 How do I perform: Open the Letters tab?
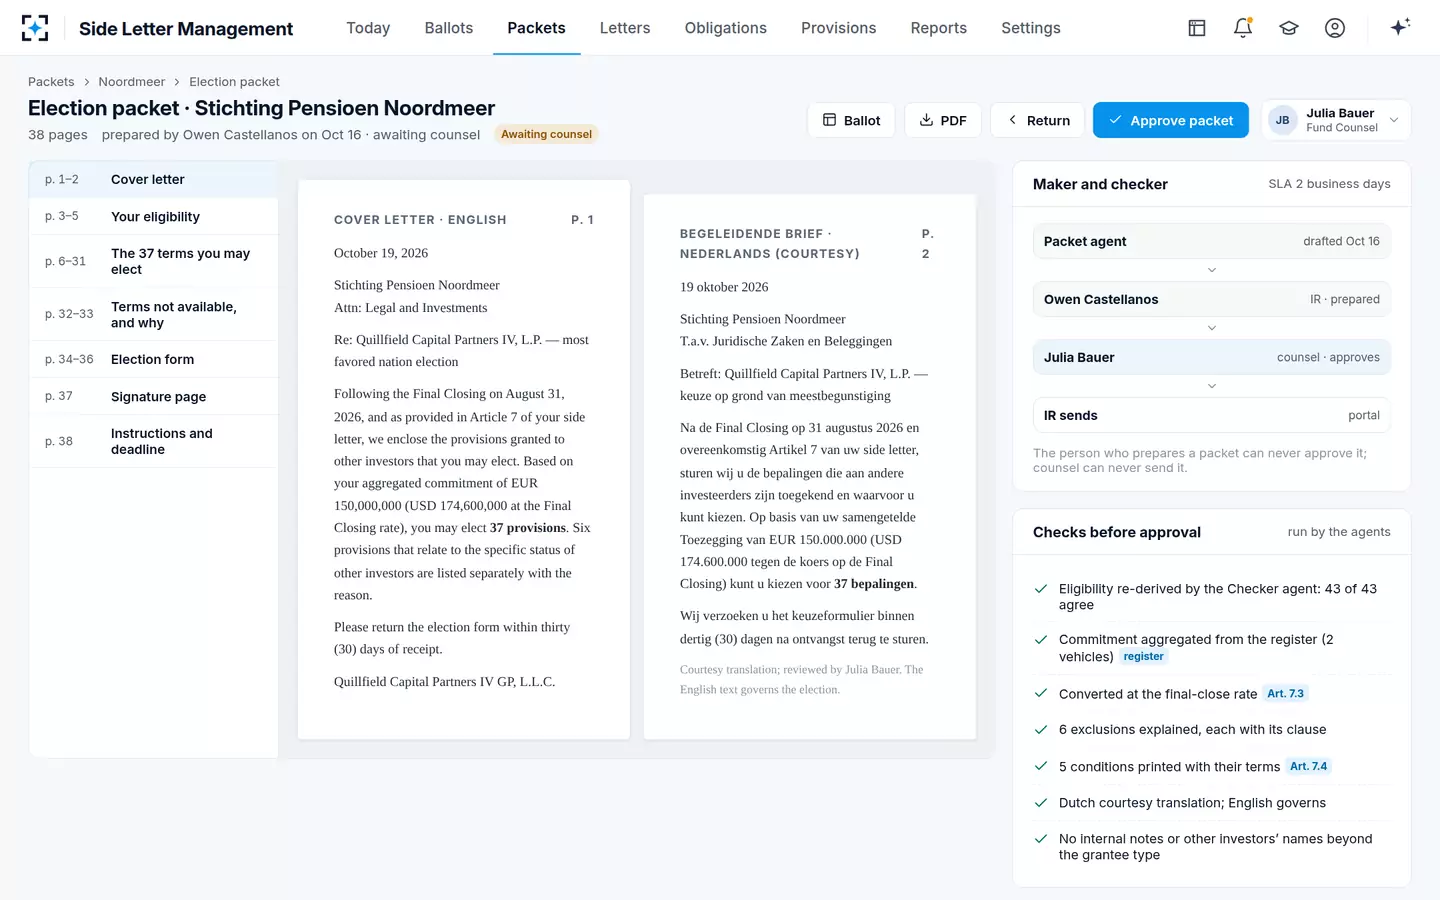pyautogui.click(x=625, y=28)
